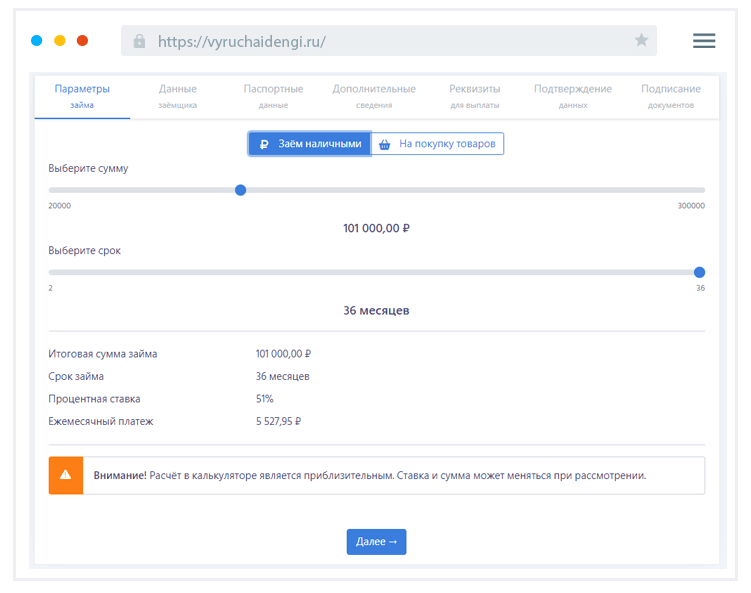Click the yellow window dot
Viewport: 751px width, 593px height.
(x=60, y=41)
